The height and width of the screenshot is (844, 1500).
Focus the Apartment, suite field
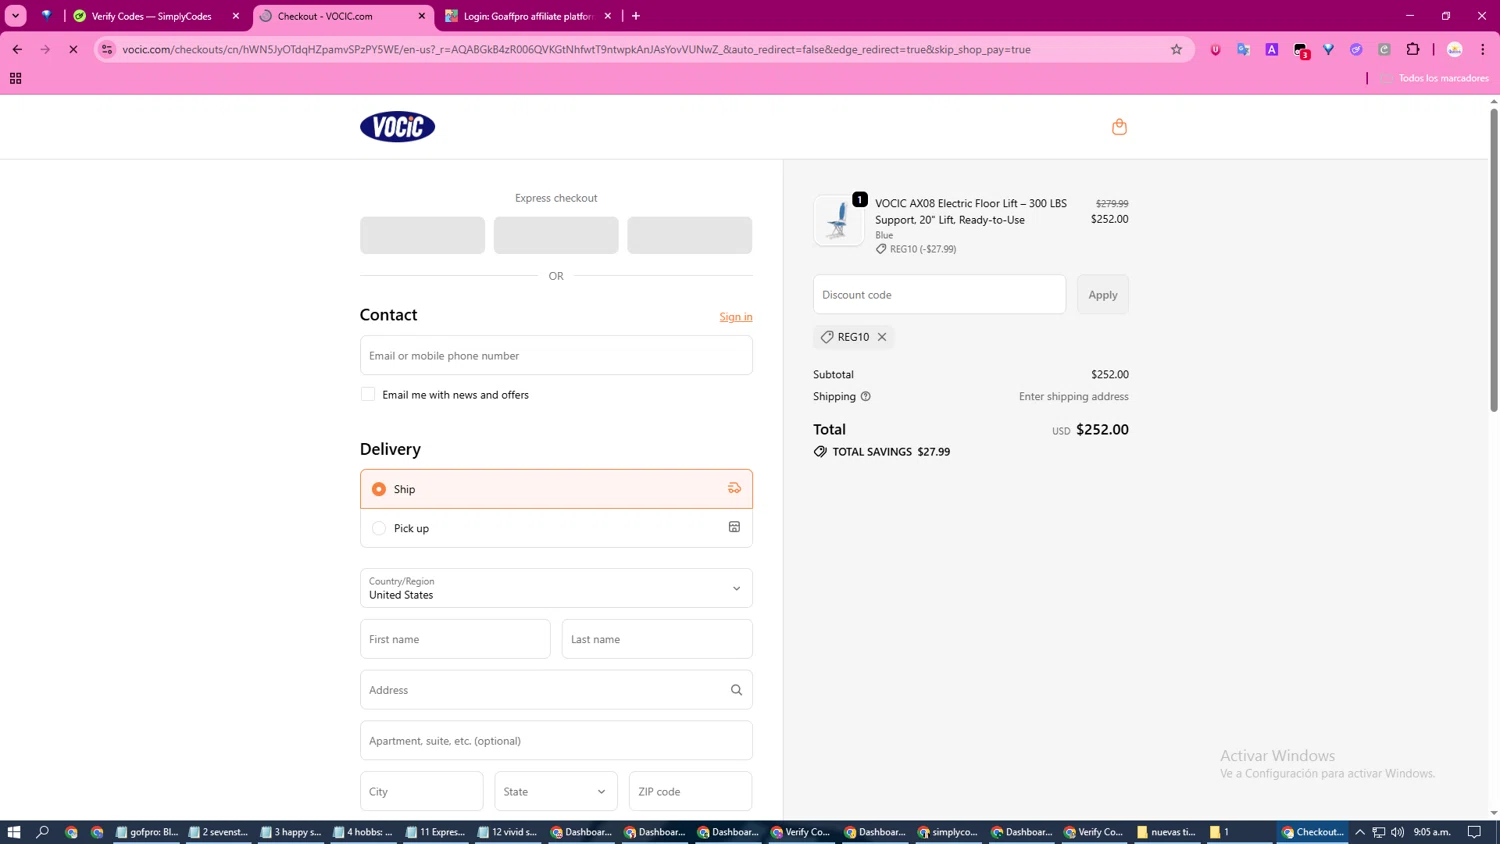556,741
